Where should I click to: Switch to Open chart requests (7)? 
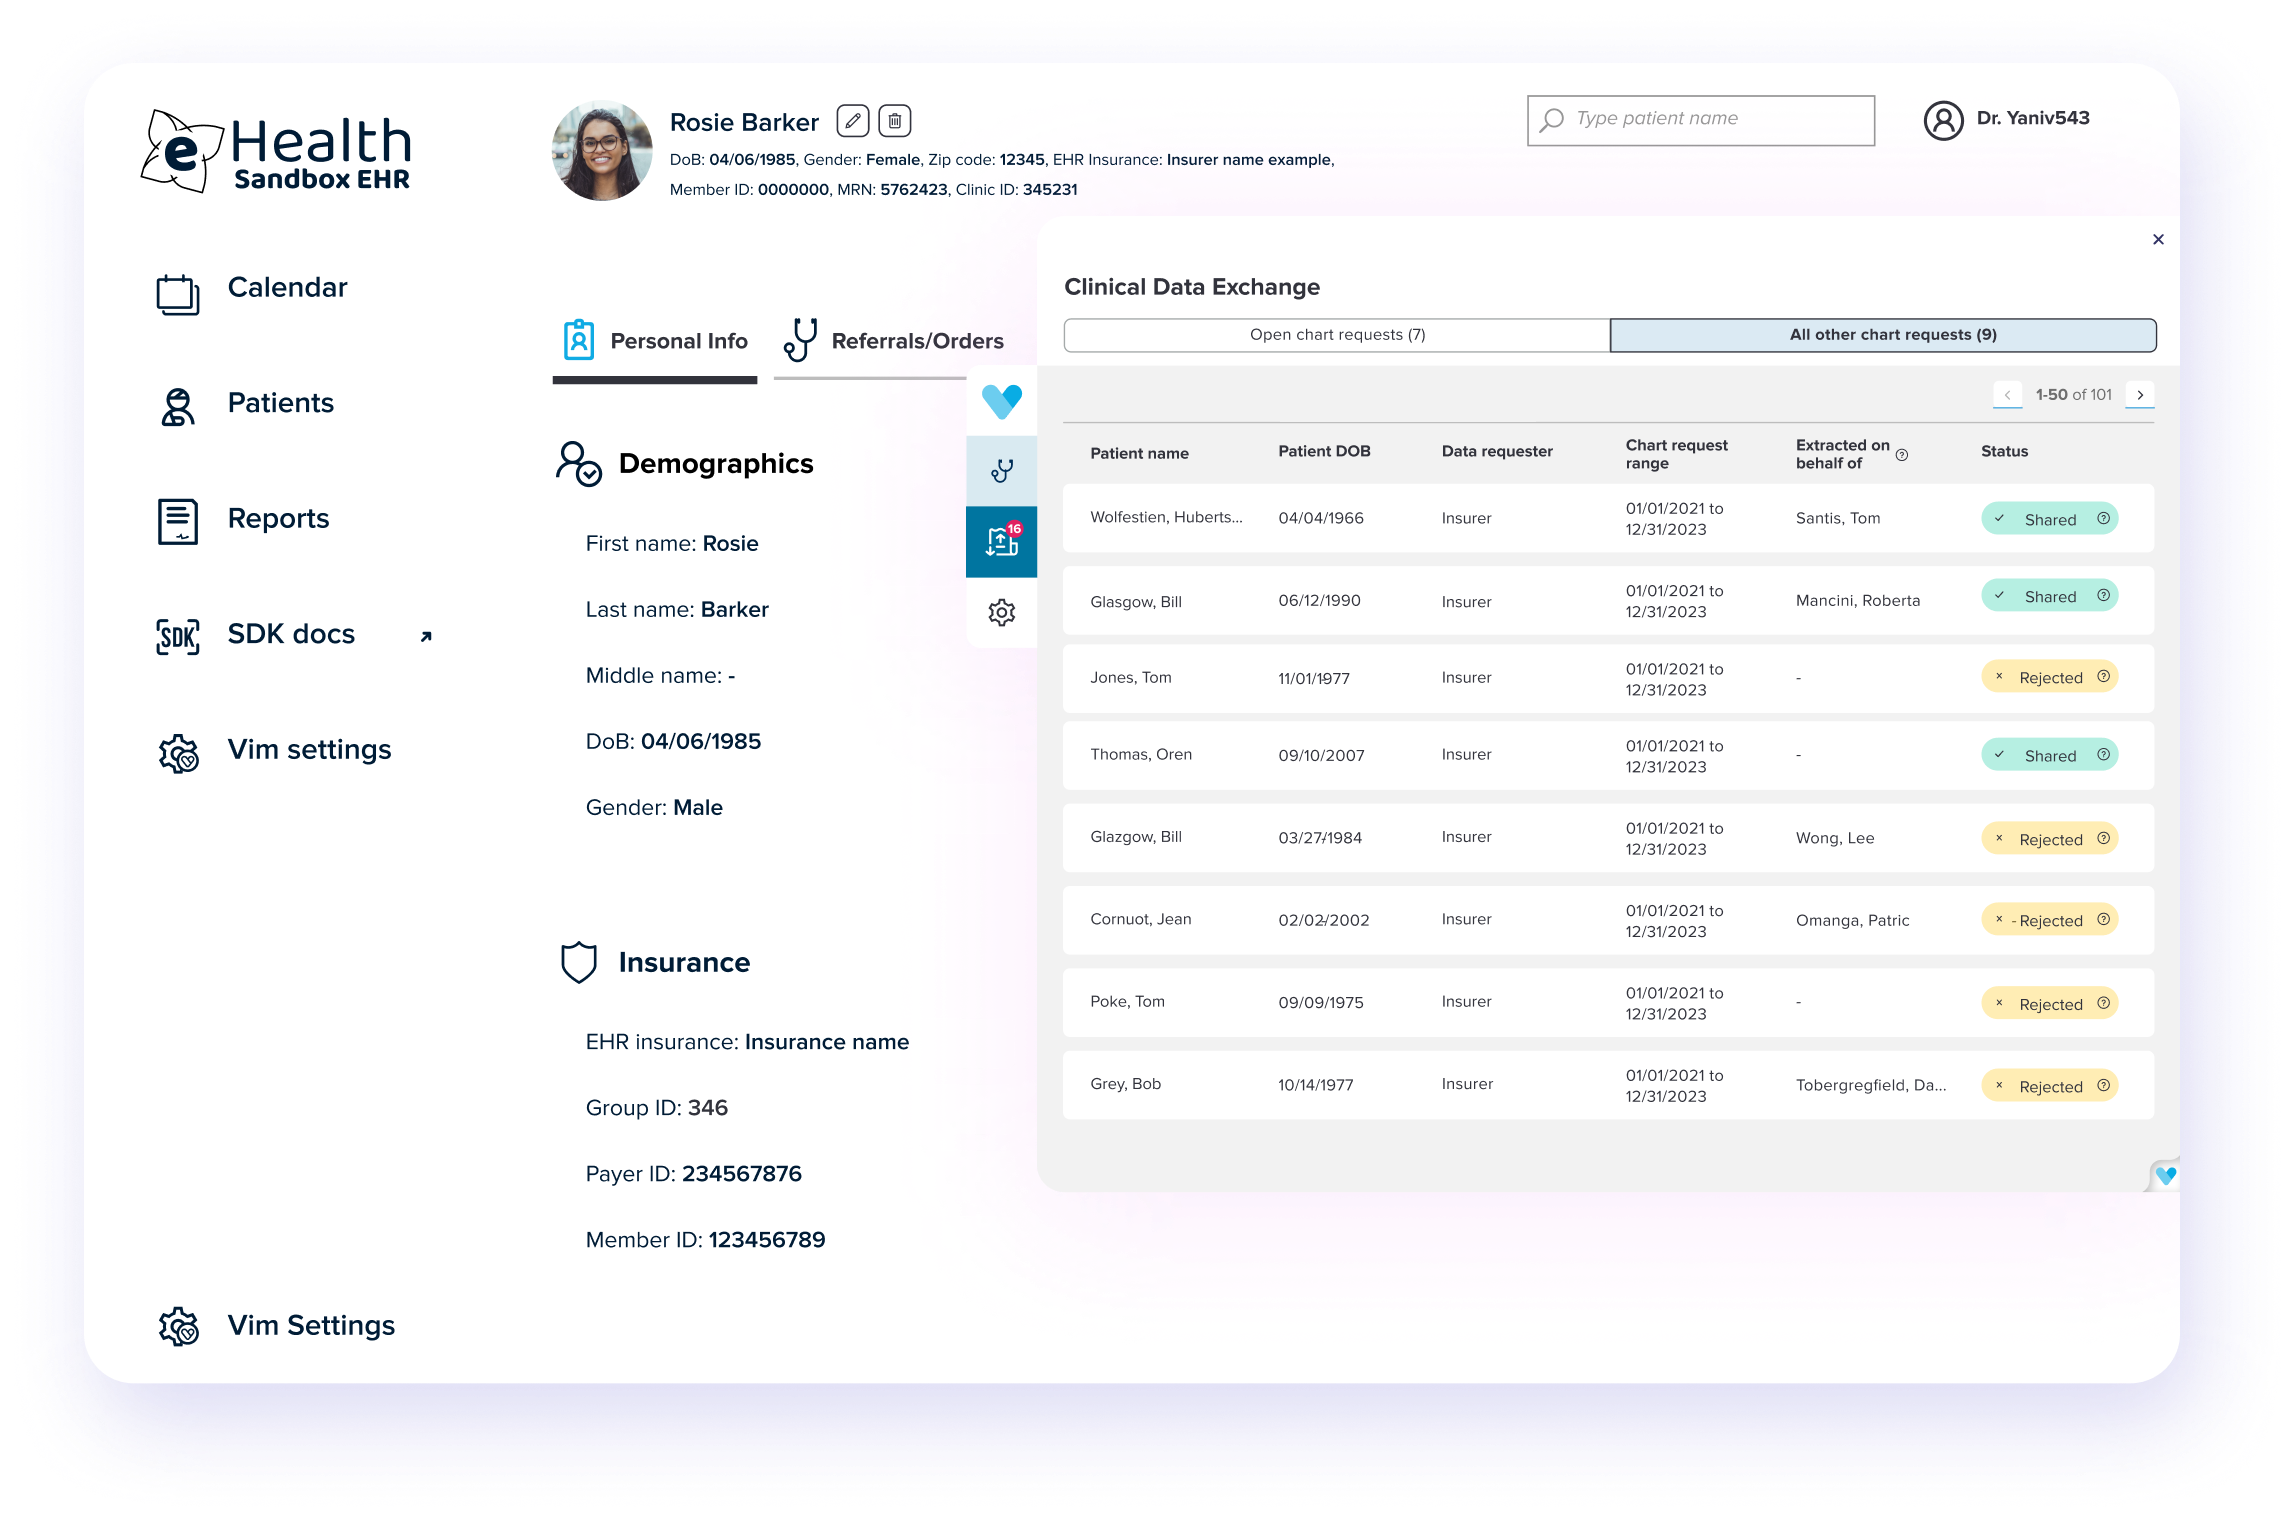click(x=1337, y=335)
